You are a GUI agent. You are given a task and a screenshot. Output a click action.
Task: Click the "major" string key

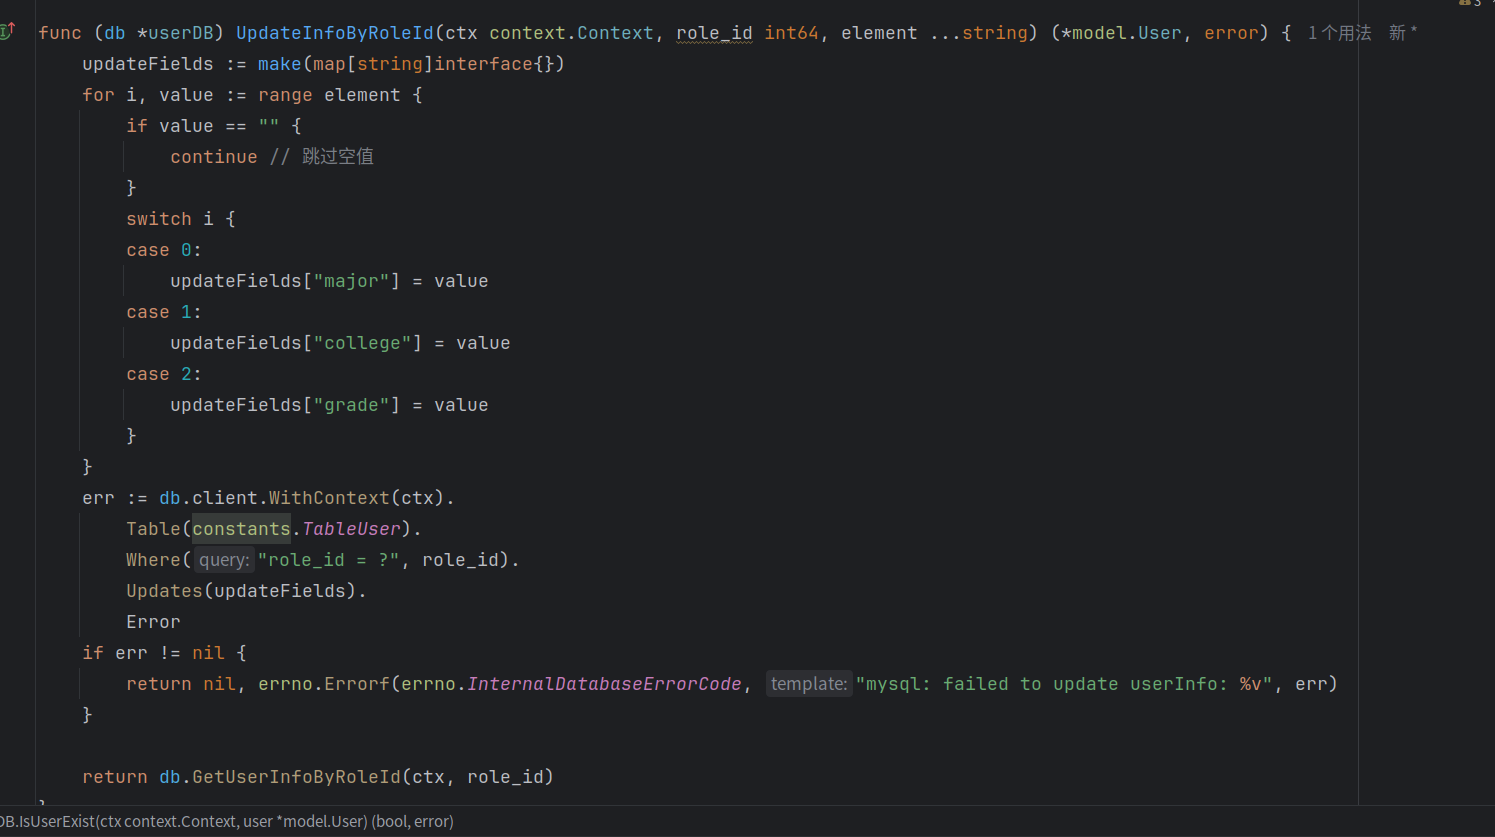[351, 281]
